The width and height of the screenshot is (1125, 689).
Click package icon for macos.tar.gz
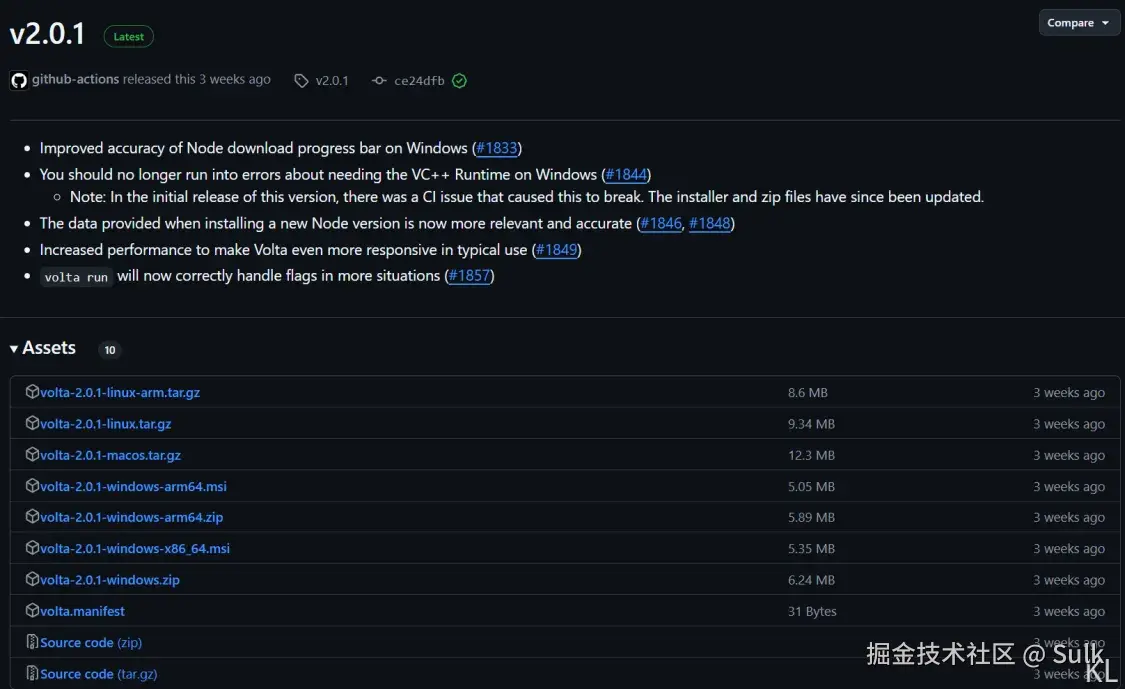[32, 454]
